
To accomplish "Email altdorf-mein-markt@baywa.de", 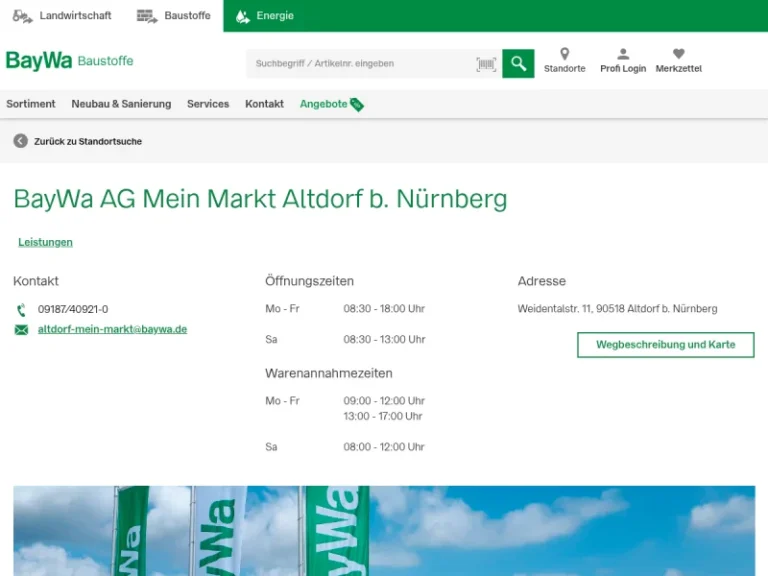I will [x=112, y=329].
